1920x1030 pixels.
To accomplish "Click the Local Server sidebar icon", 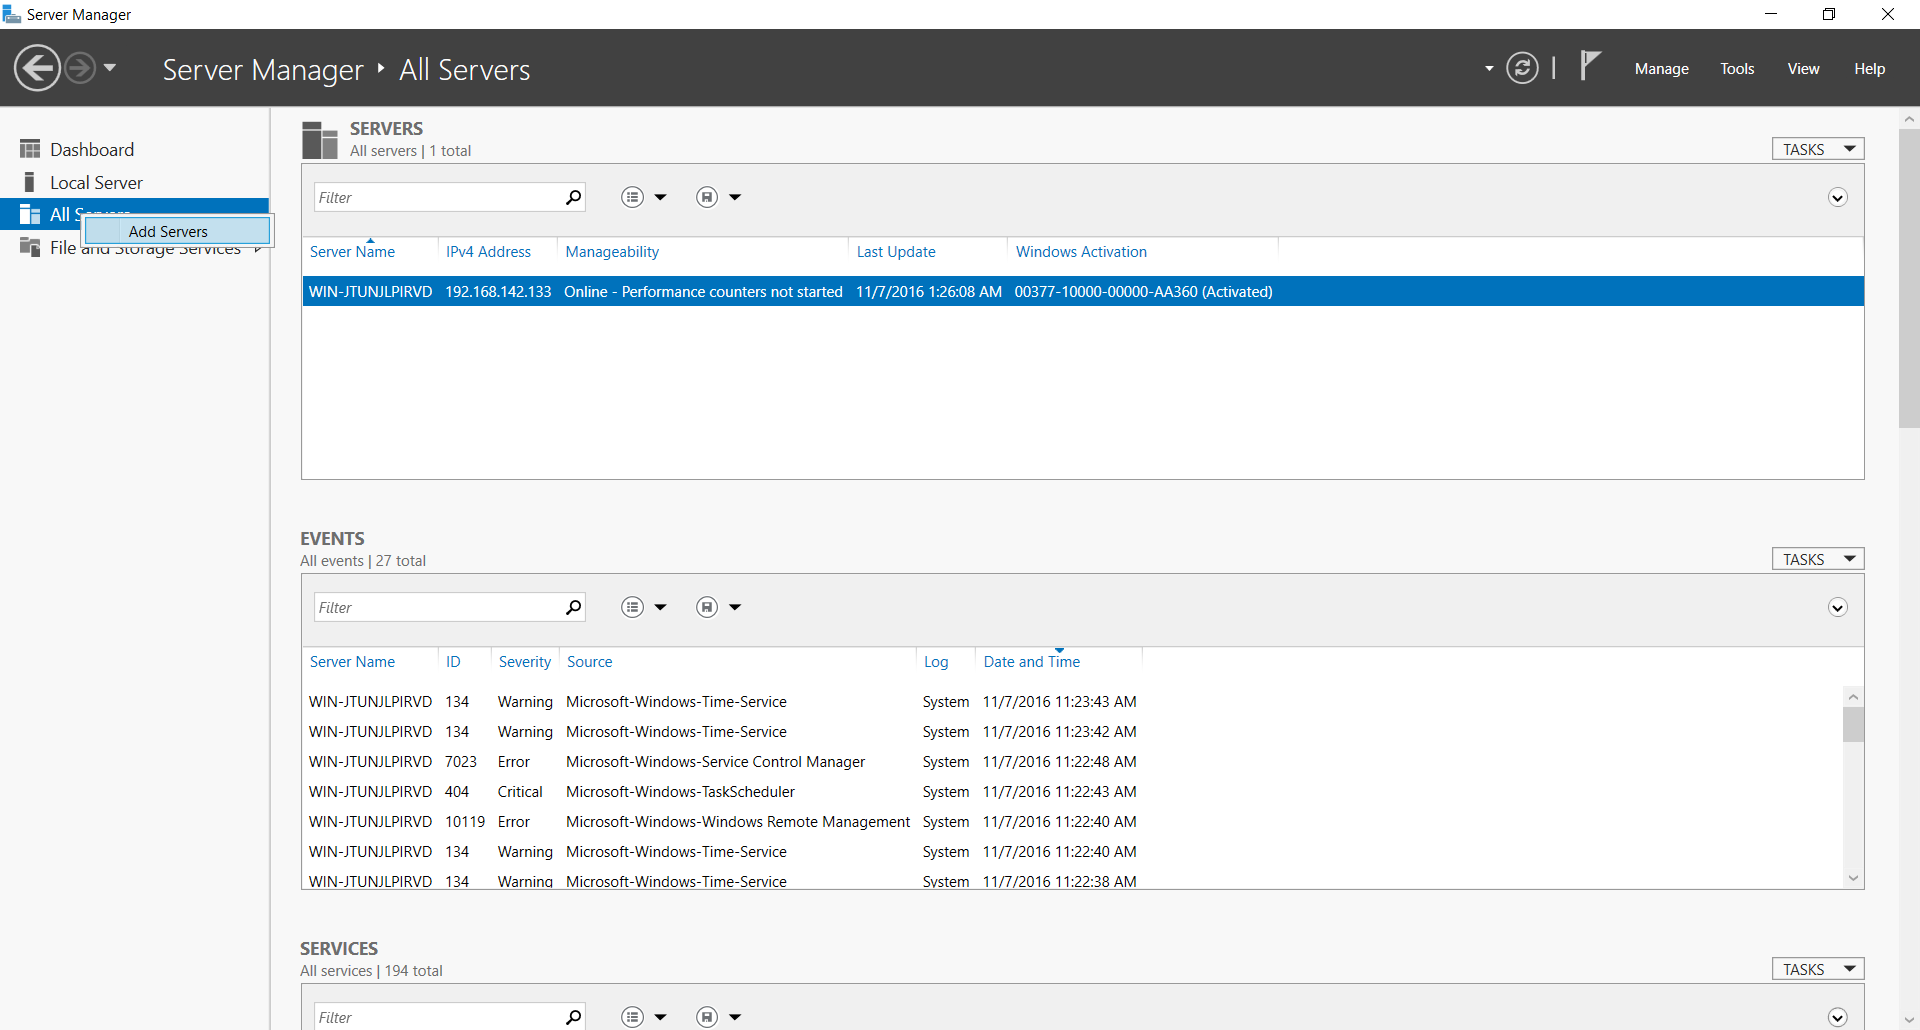I will (x=30, y=182).
